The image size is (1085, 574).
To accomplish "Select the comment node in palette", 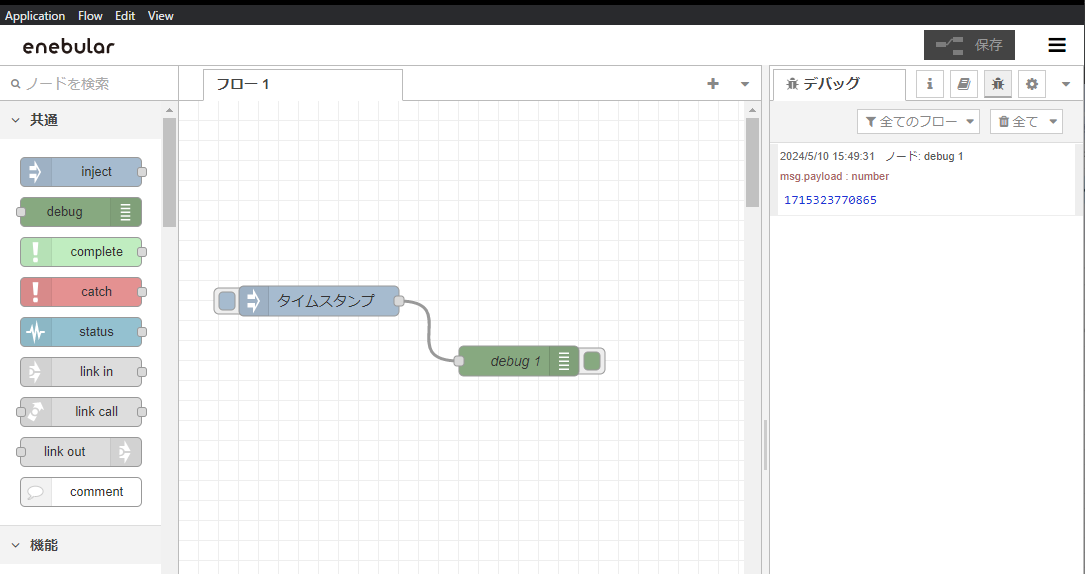I will (x=81, y=492).
